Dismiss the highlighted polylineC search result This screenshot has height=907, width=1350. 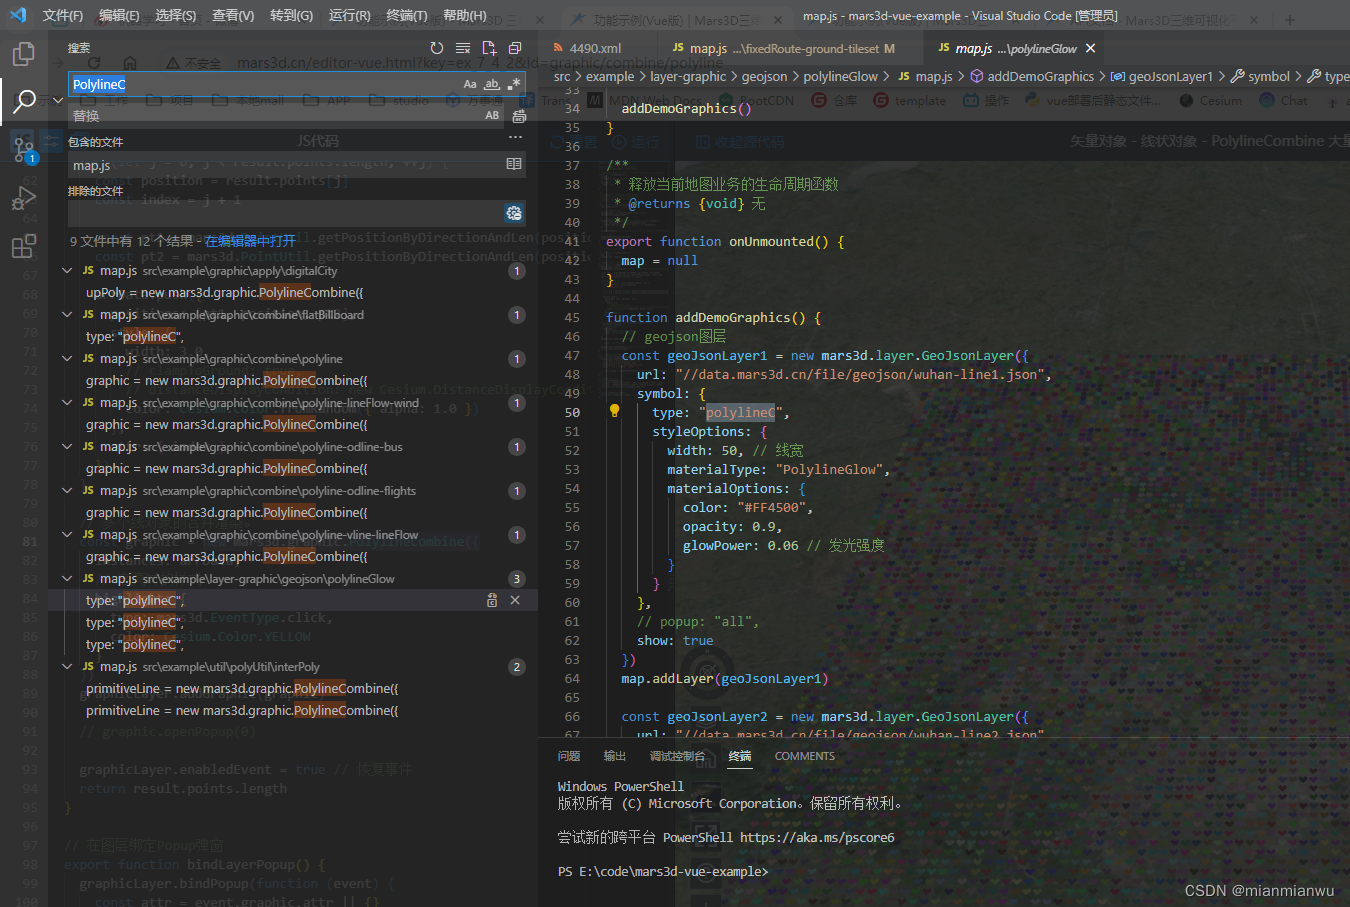[x=515, y=599]
